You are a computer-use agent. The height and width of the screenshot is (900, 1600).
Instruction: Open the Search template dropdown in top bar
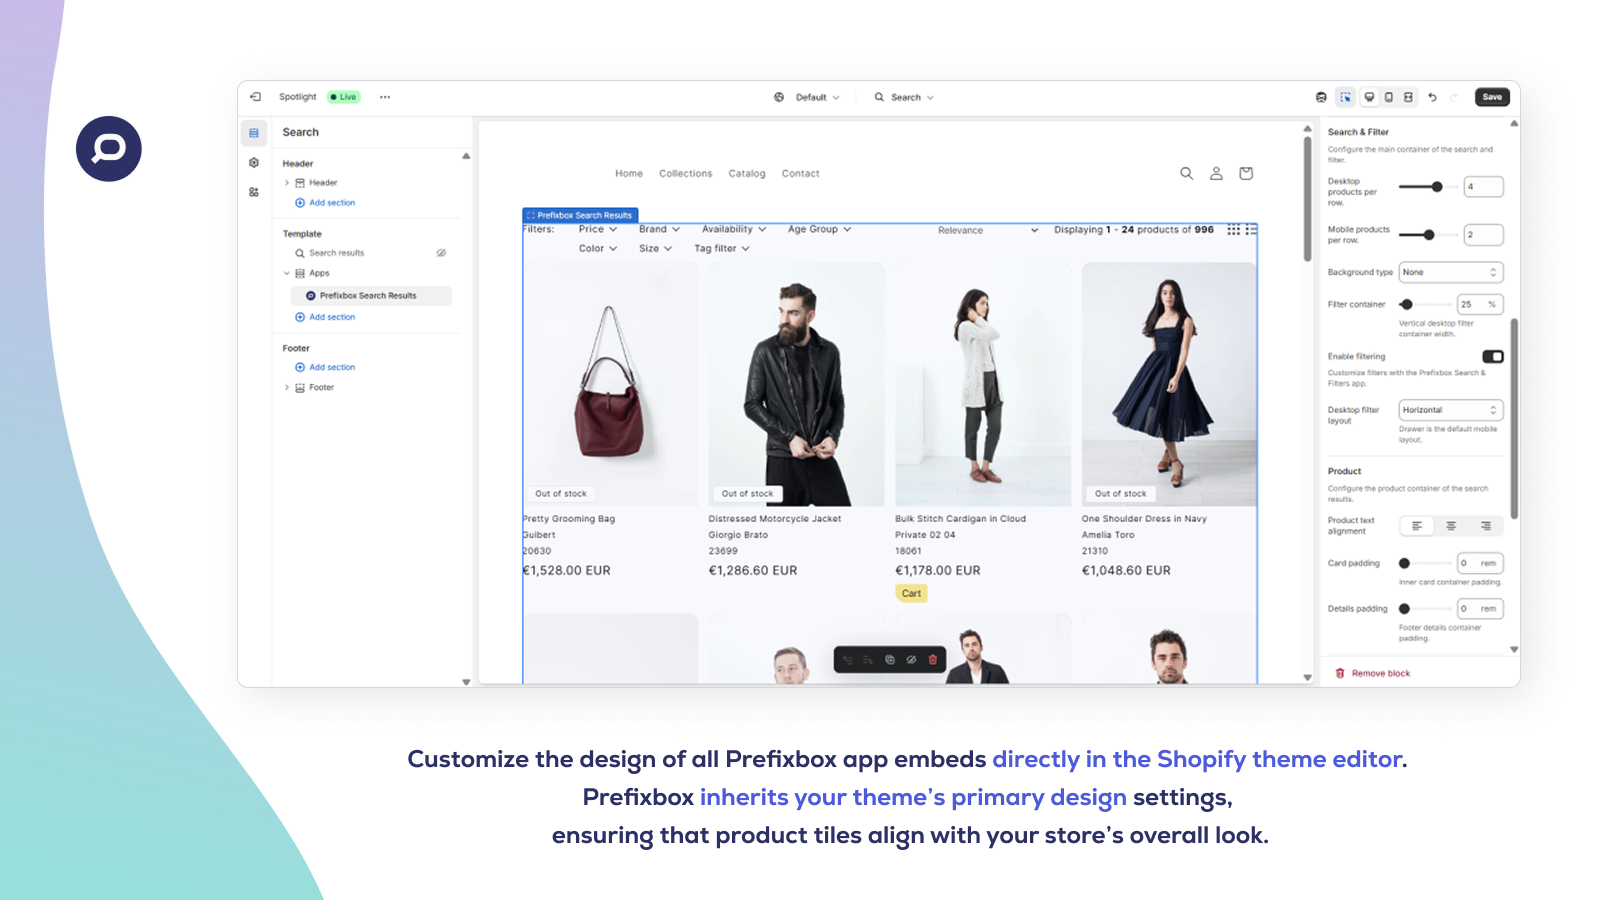904,98
